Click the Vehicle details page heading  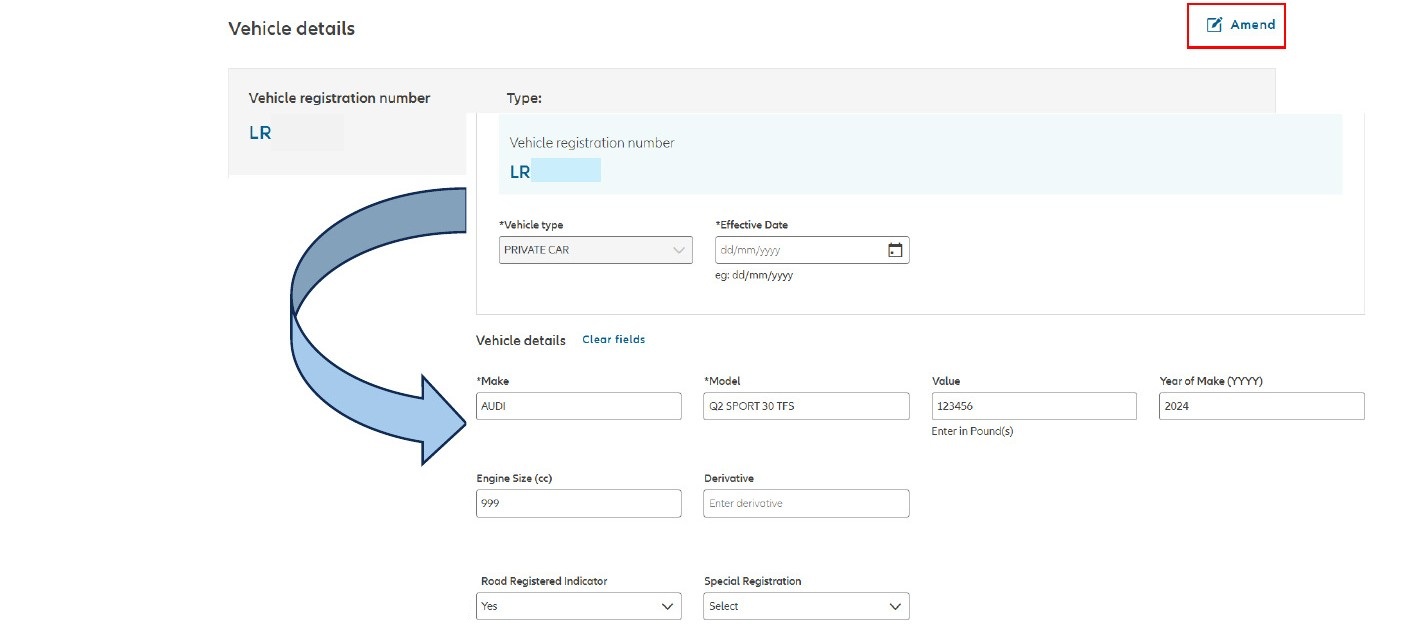291,29
